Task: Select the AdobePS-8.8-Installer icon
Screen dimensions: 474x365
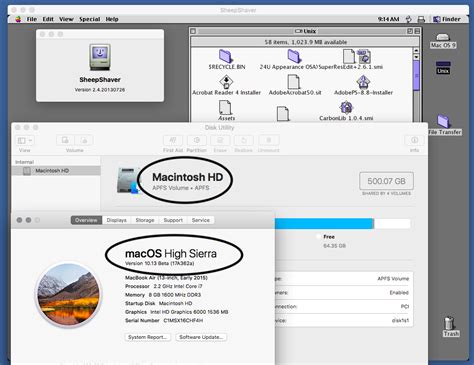Action: (x=363, y=85)
